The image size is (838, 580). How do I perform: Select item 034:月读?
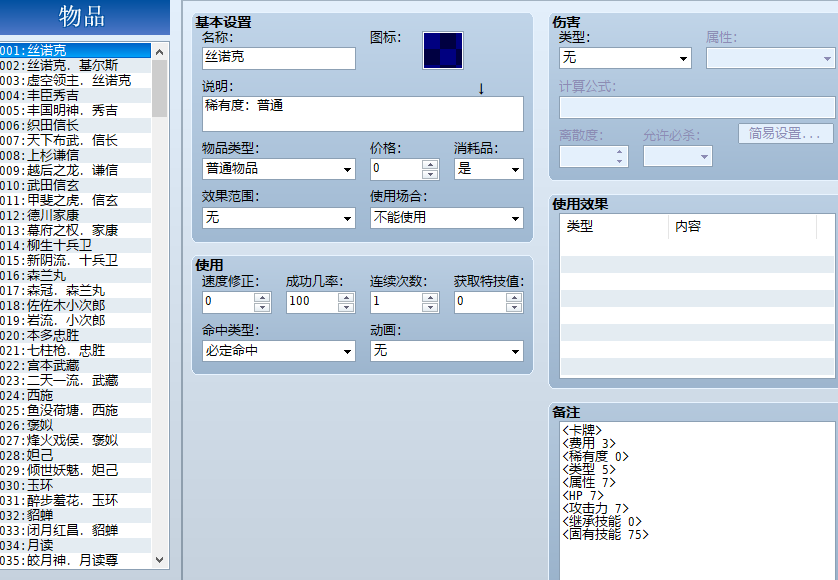point(75,545)
